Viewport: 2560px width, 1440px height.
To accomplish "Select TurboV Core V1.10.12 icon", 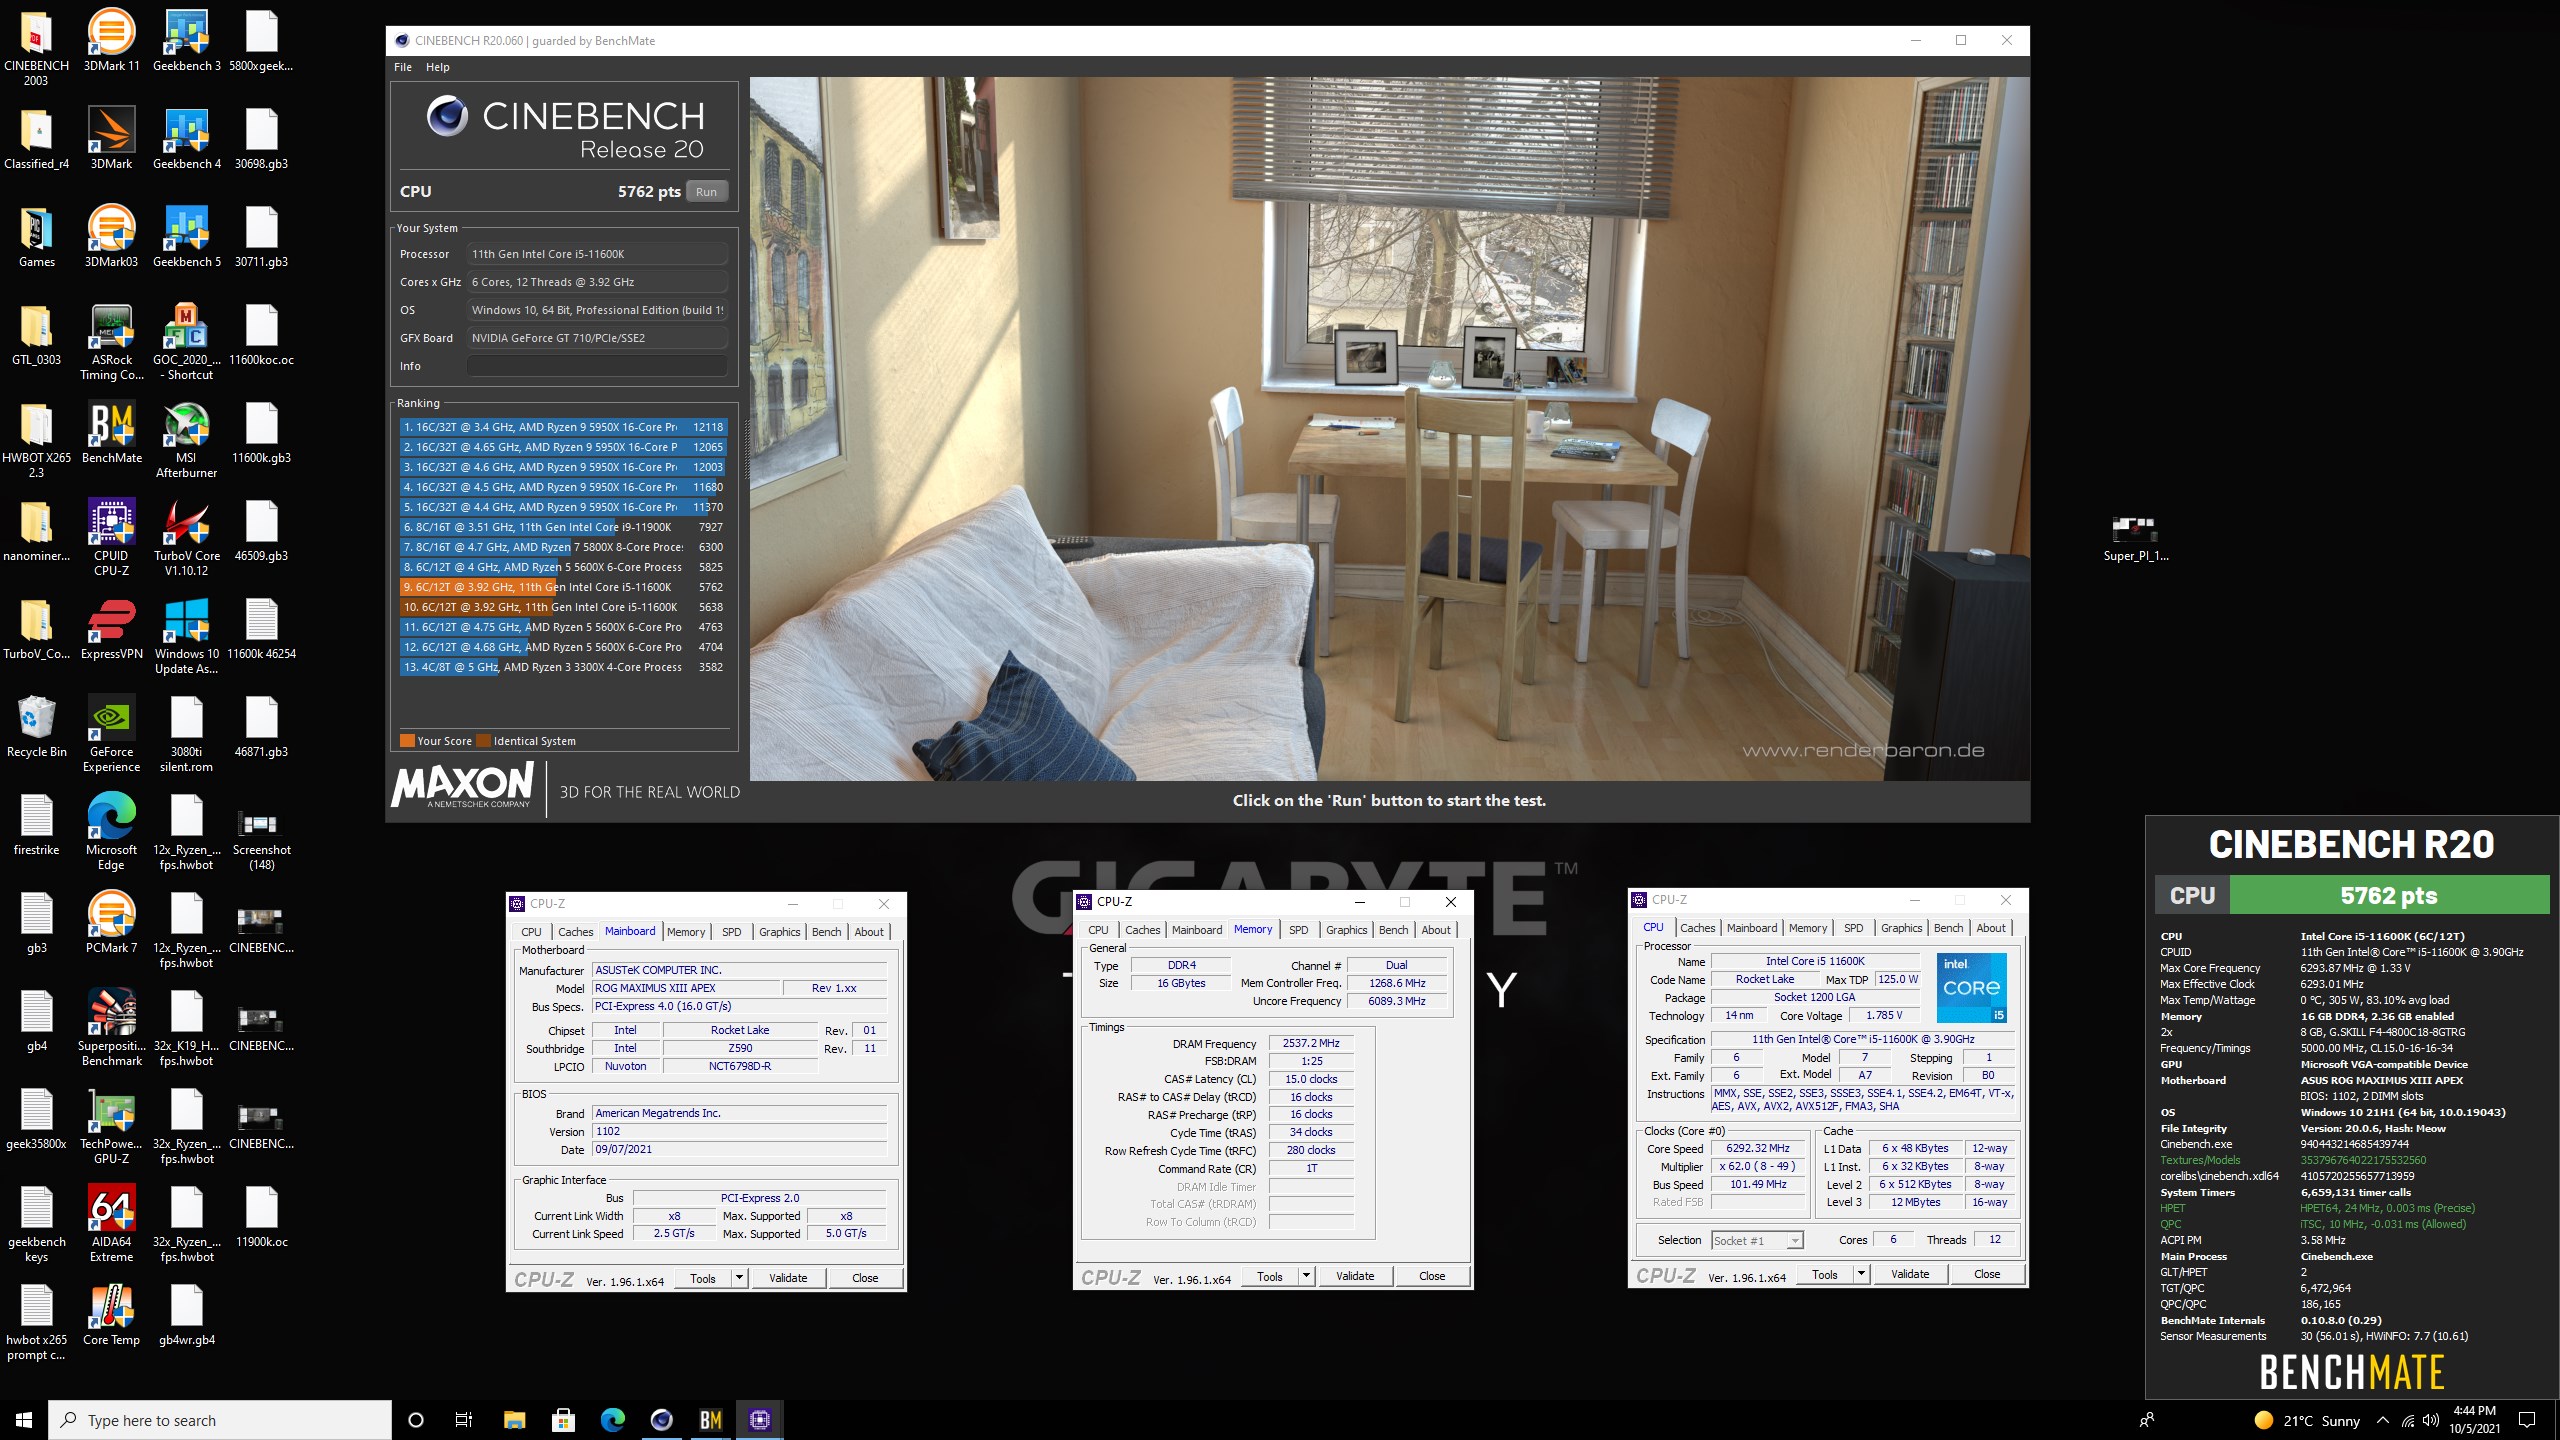I will pyautogui.click(x=186, y=538).
